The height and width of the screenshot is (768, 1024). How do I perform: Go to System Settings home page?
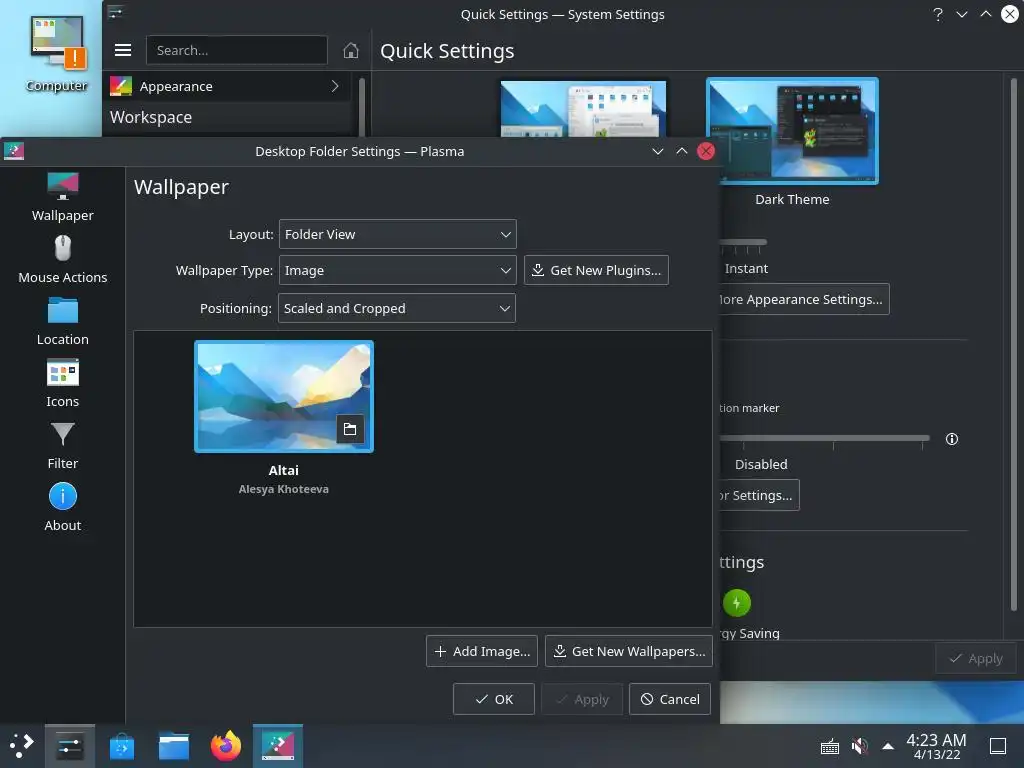pos(351,50)
